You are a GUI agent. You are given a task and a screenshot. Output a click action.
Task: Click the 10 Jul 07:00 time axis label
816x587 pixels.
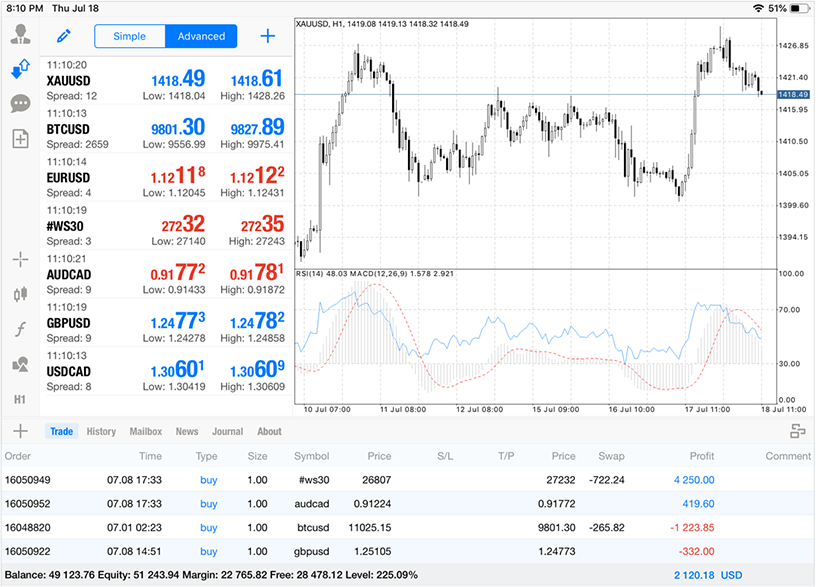pyautogui.click(x=327, y=410)
